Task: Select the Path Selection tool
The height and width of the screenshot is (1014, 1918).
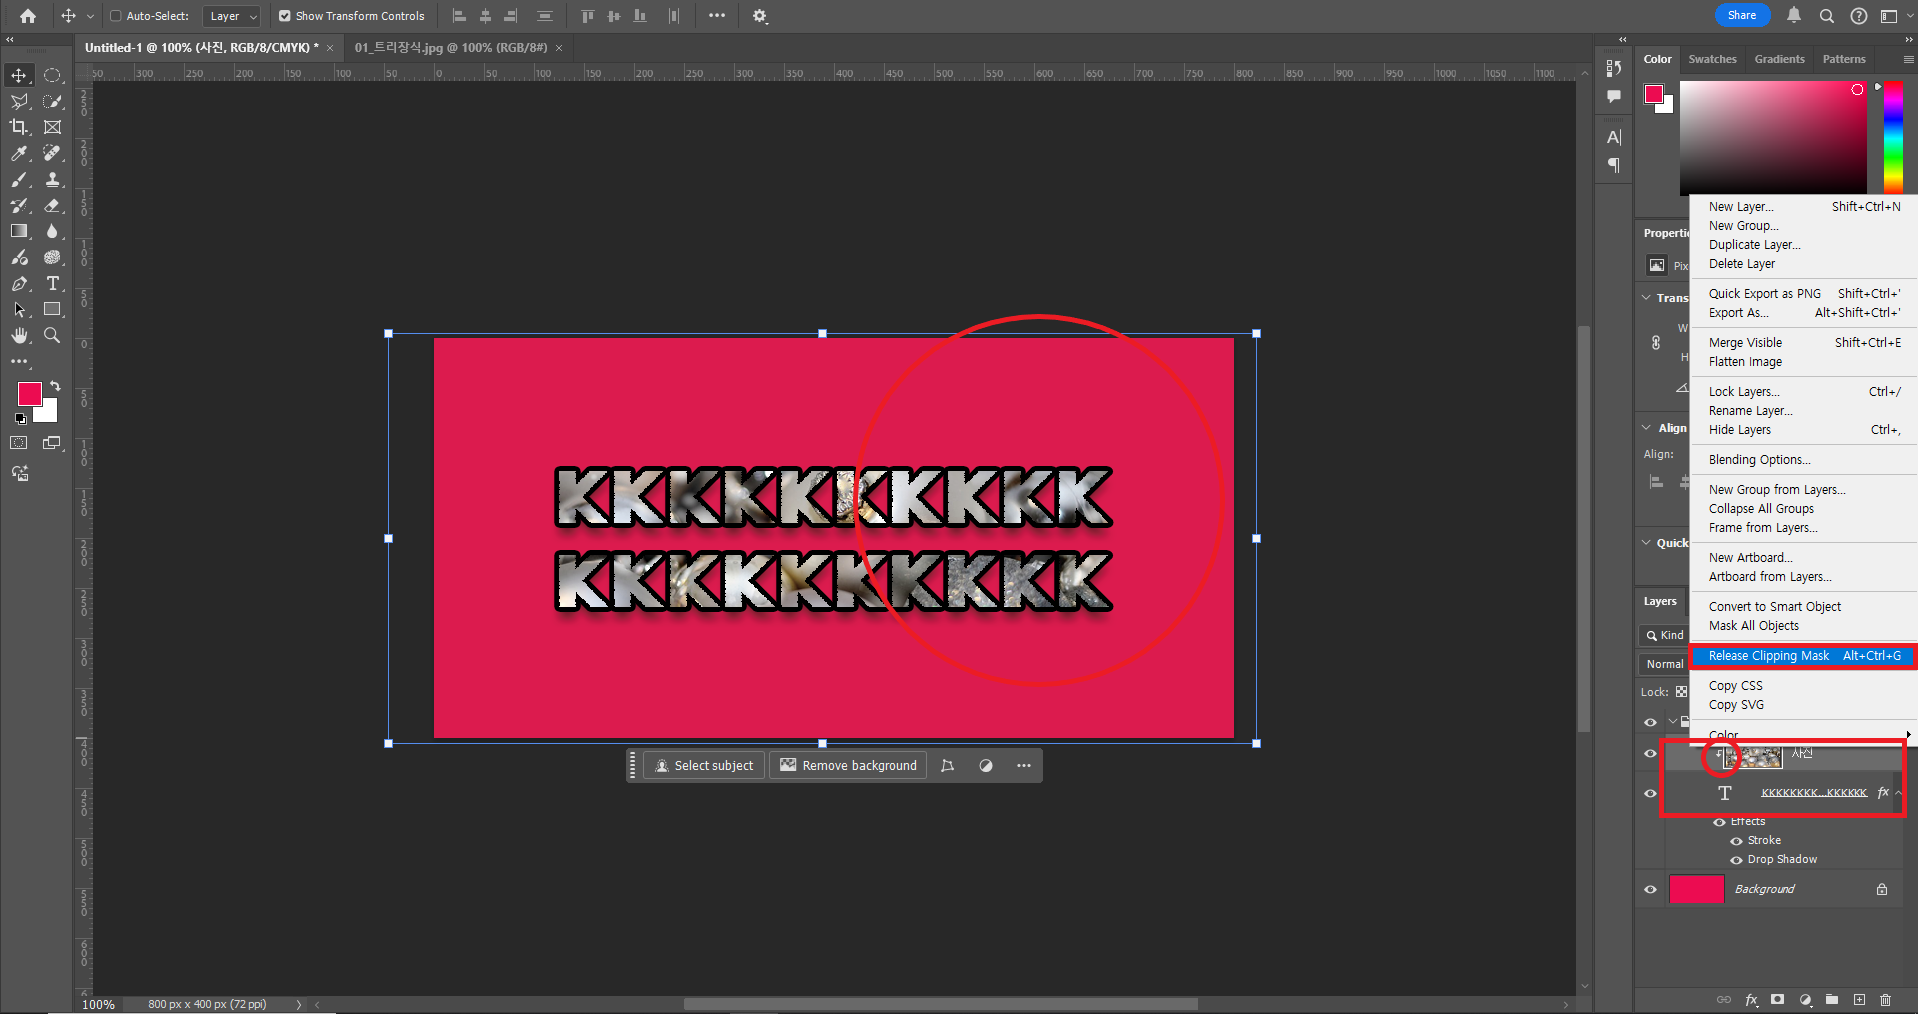Action: (x=19, y=310)
